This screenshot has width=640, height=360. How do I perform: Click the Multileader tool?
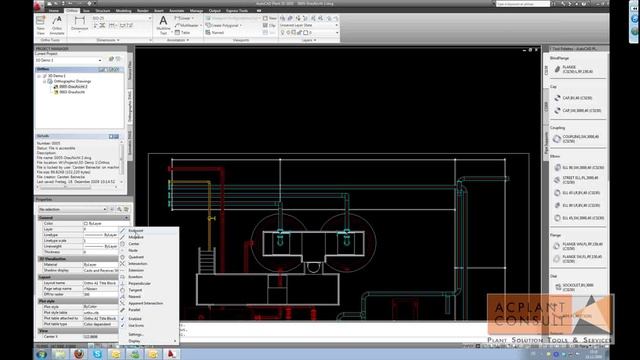(x=187, y=25)
